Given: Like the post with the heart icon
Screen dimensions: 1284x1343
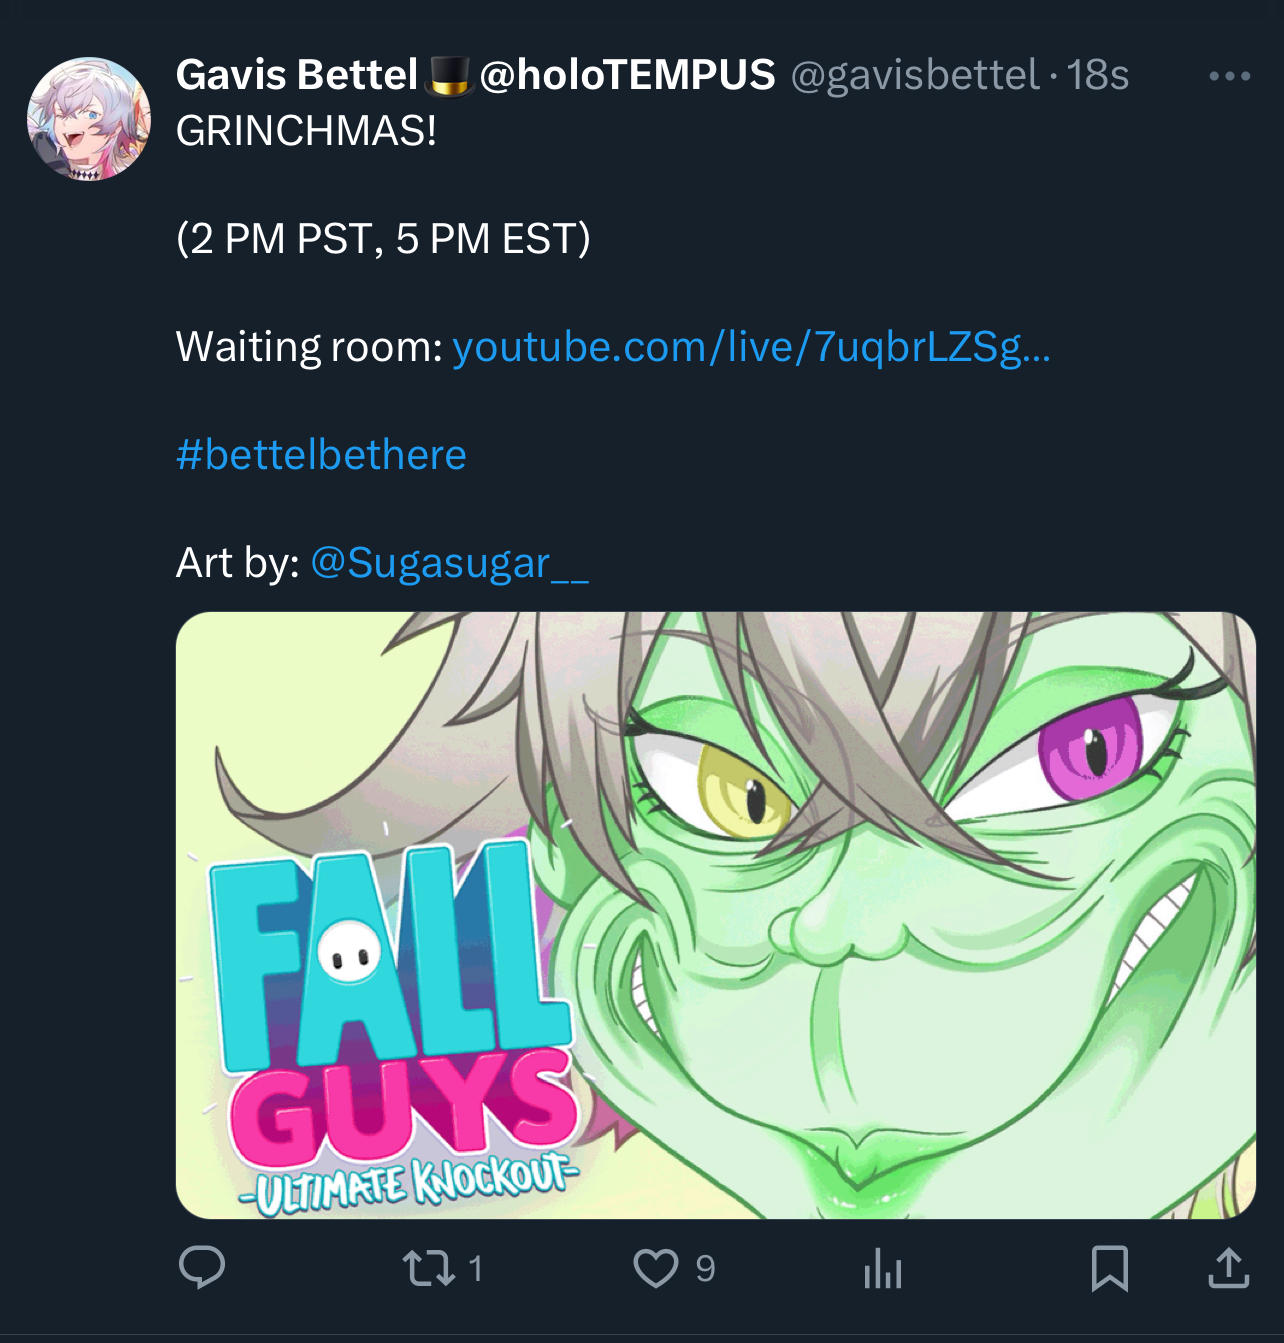Looking at the screenshot, I should click(x=656, y=1268).
